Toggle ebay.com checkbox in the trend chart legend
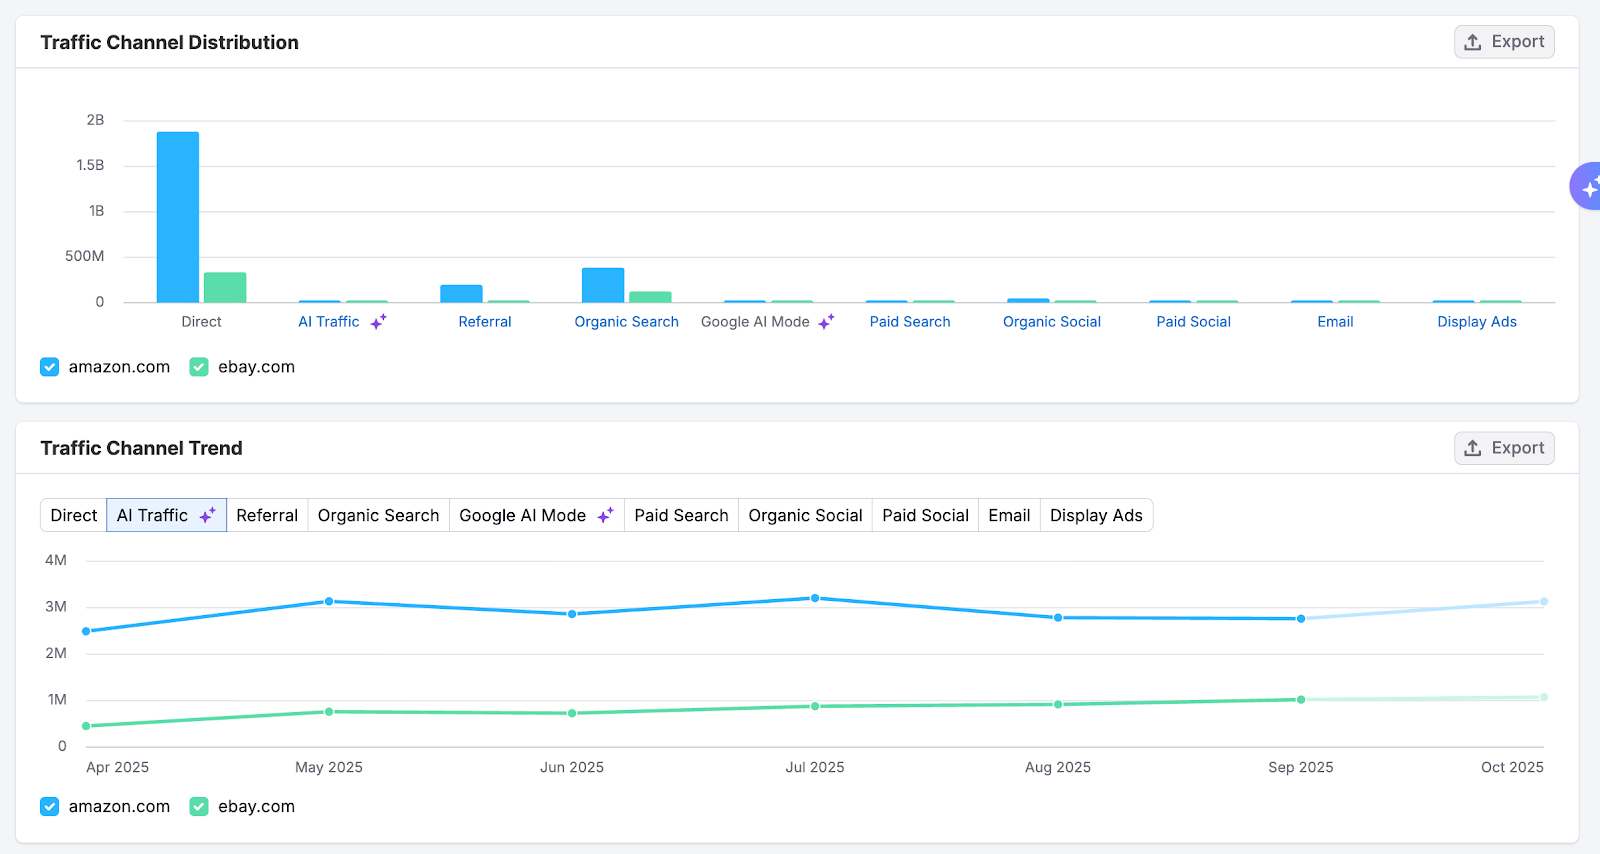Screen dimensions: 1600x854 [199, 807]
